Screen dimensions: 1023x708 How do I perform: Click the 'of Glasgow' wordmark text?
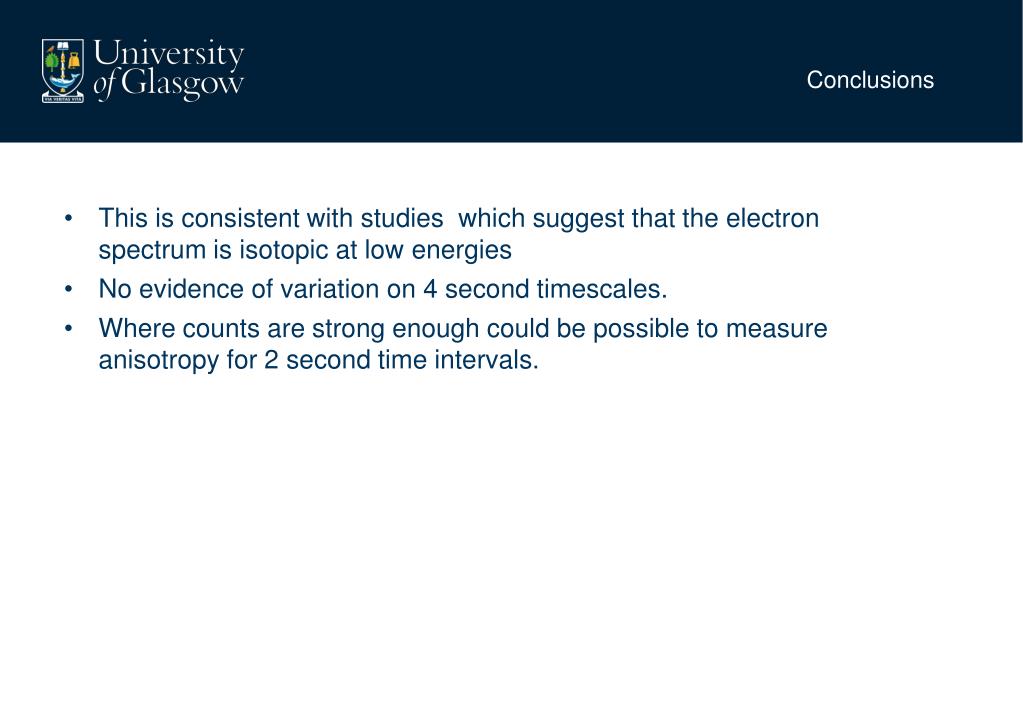point(168,84)
